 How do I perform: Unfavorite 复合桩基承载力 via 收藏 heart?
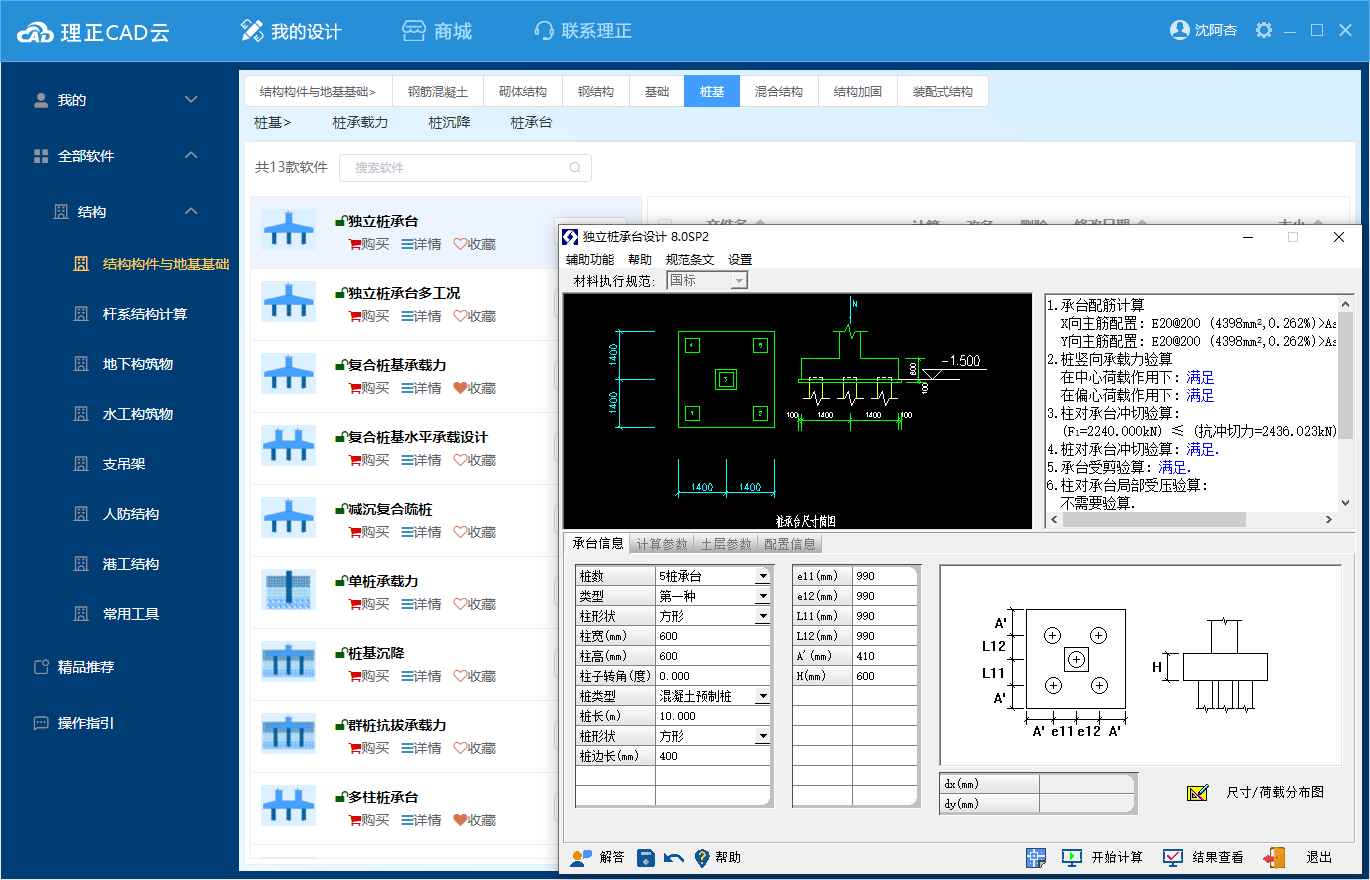coord(474,388)
